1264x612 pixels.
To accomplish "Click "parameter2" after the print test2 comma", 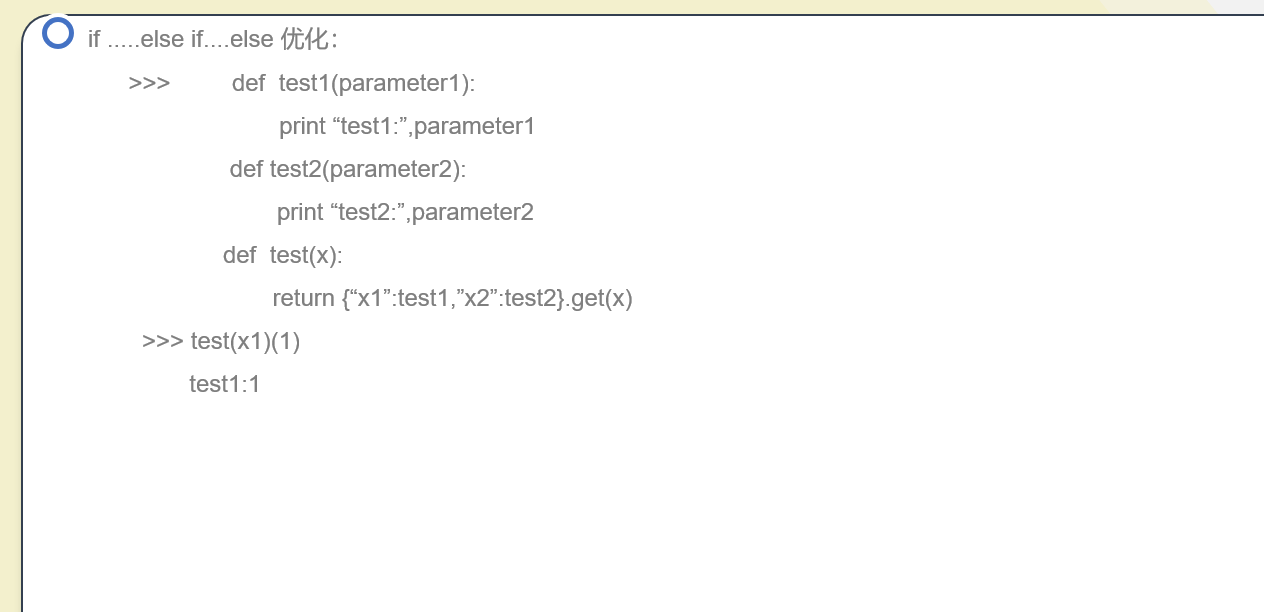I will 472,212.
